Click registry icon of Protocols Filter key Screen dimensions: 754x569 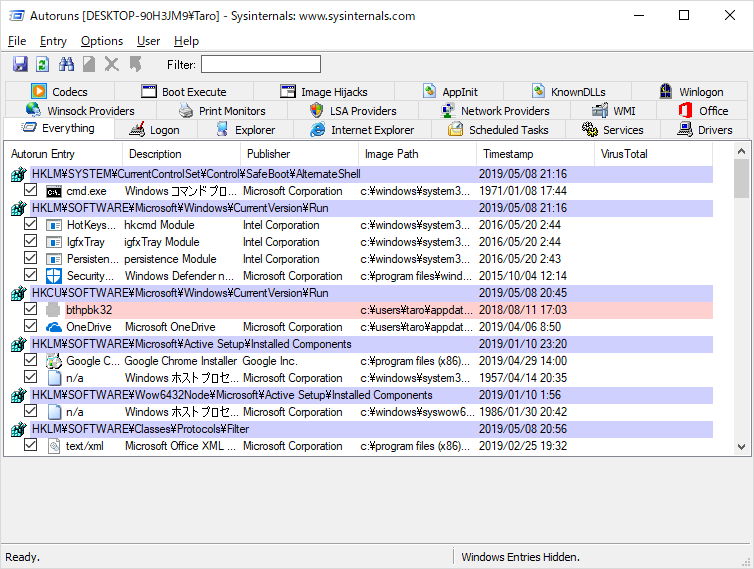[x=18, y=429]
